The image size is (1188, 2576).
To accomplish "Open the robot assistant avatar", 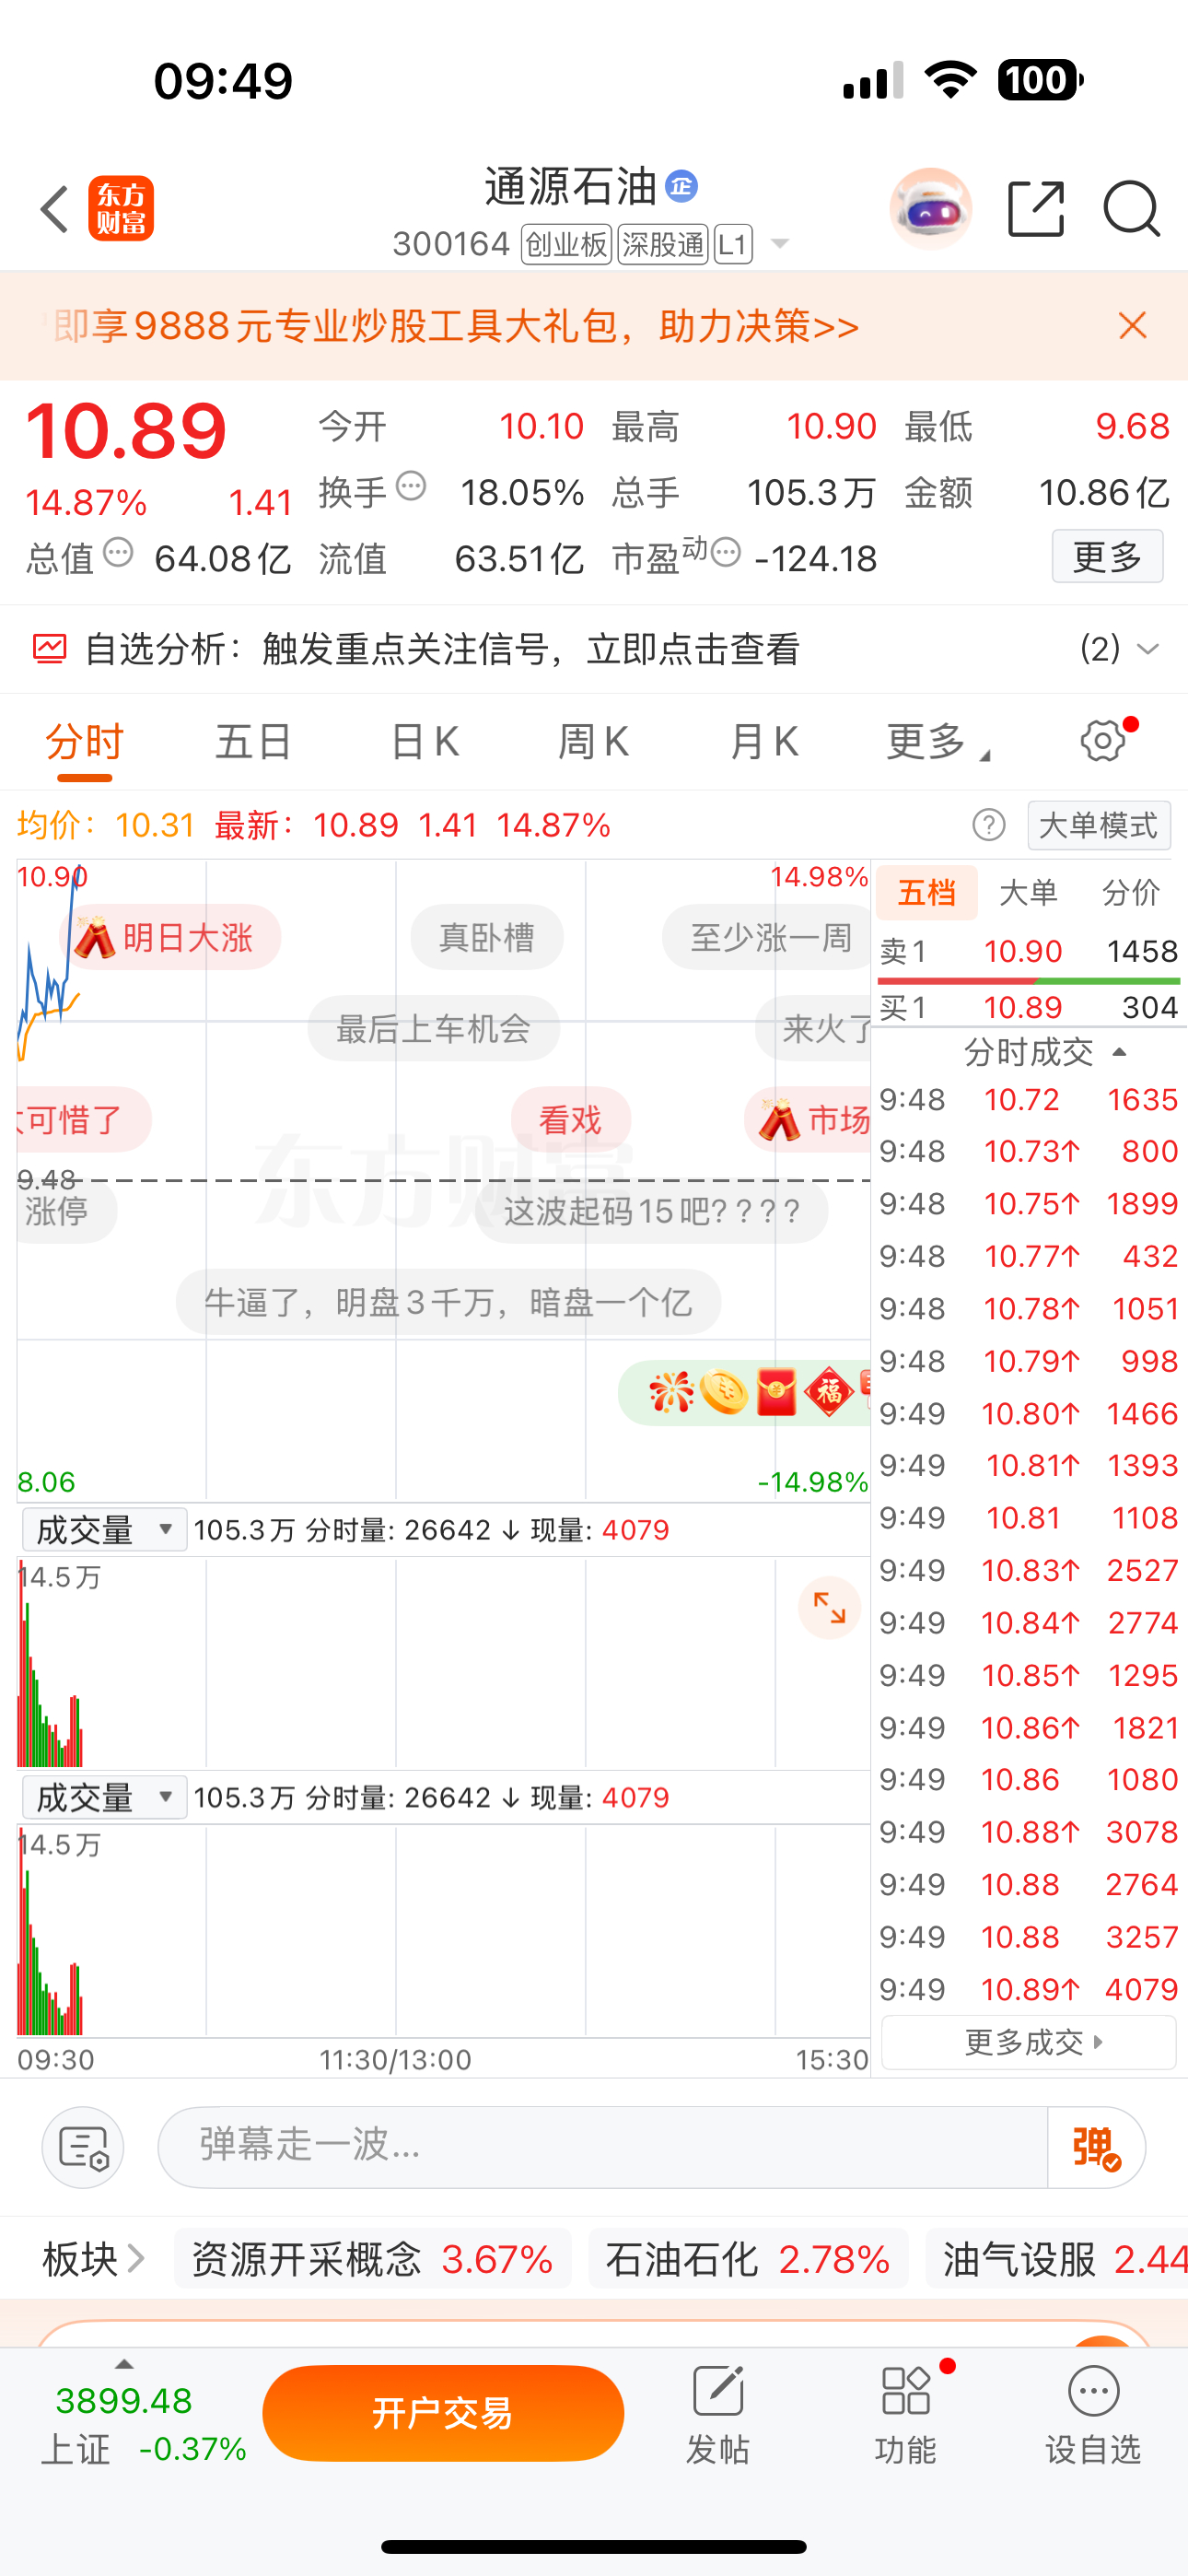I will pyautogui.click(x=930, y=209).
